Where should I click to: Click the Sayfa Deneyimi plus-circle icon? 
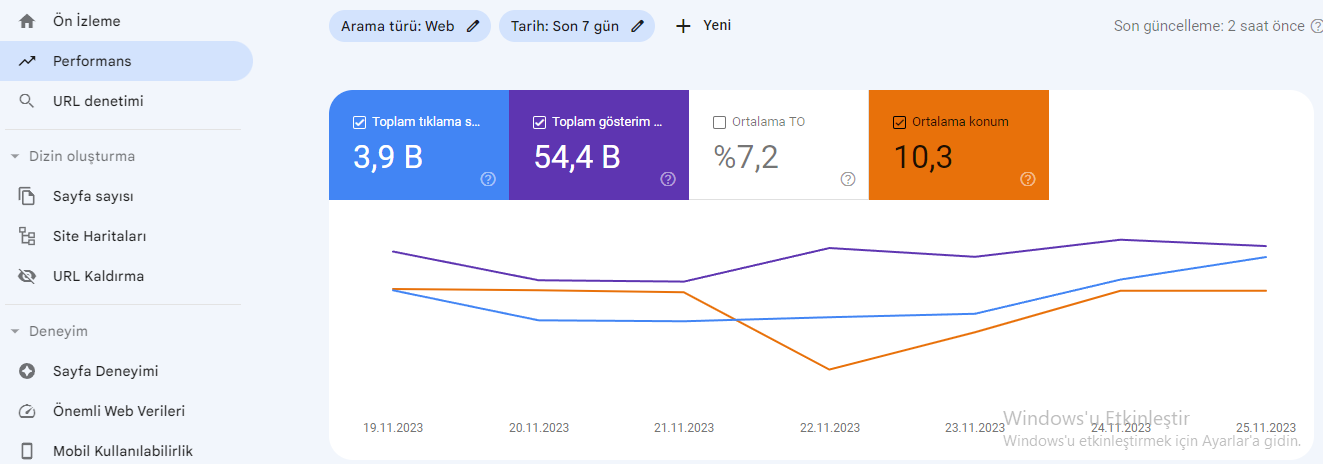(x=27, y=371)
